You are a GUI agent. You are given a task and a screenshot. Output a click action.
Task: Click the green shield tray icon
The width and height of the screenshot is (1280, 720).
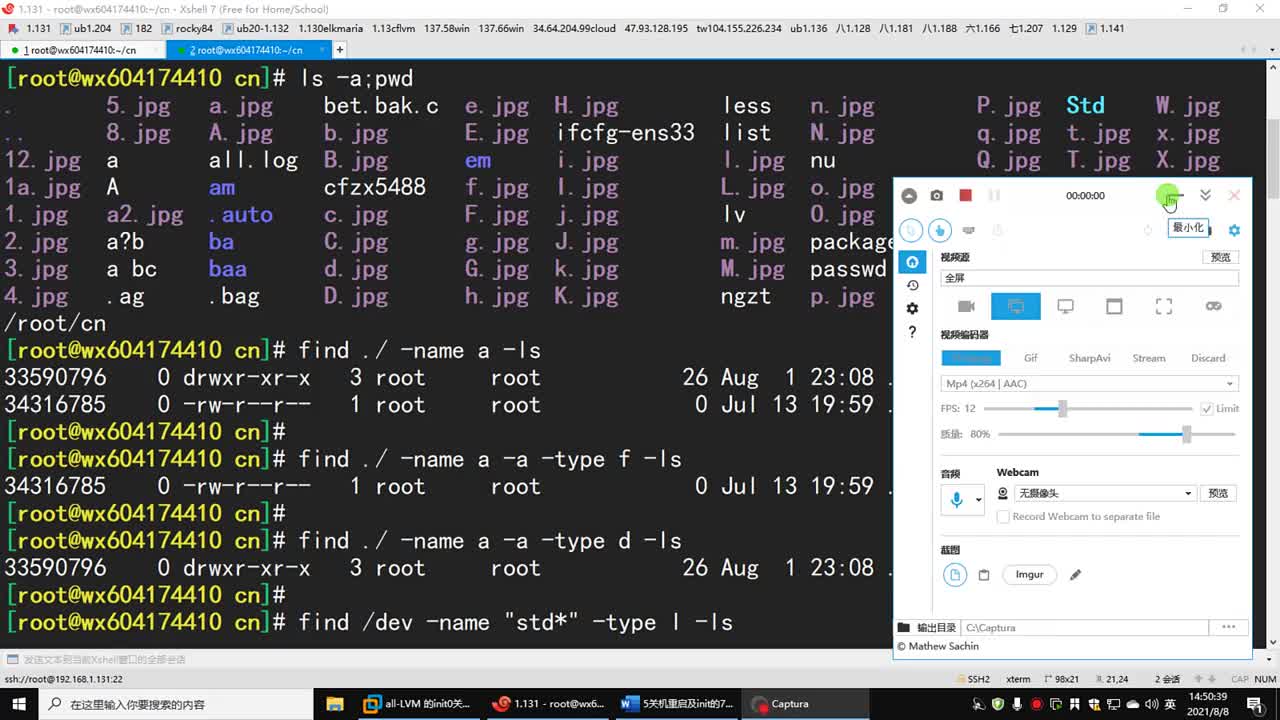click(1000, 704)
